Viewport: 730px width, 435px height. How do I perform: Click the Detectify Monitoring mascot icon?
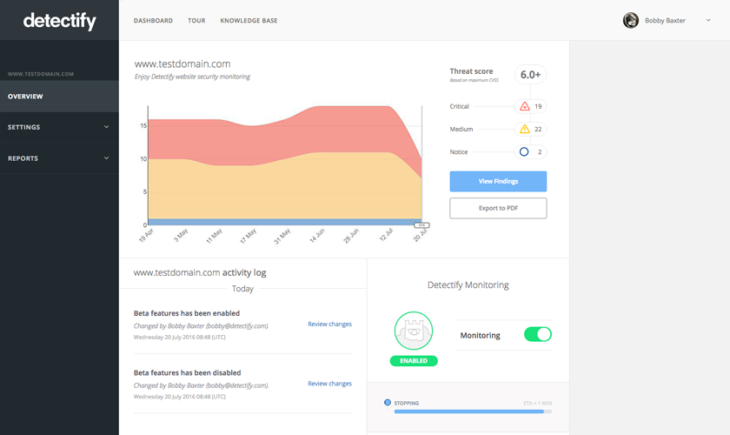pos(413,331)
